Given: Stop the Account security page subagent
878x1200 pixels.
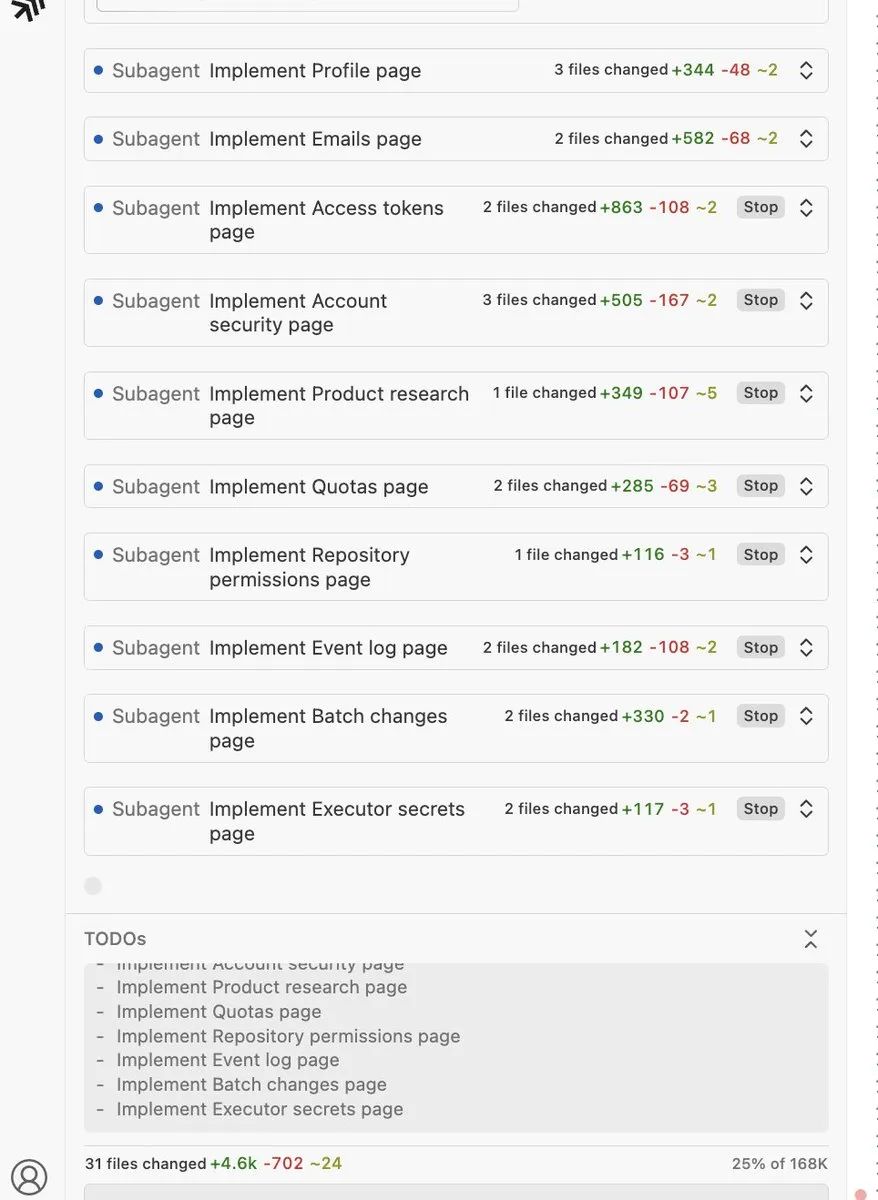Looking at the screenshot, I should point(760,300).
